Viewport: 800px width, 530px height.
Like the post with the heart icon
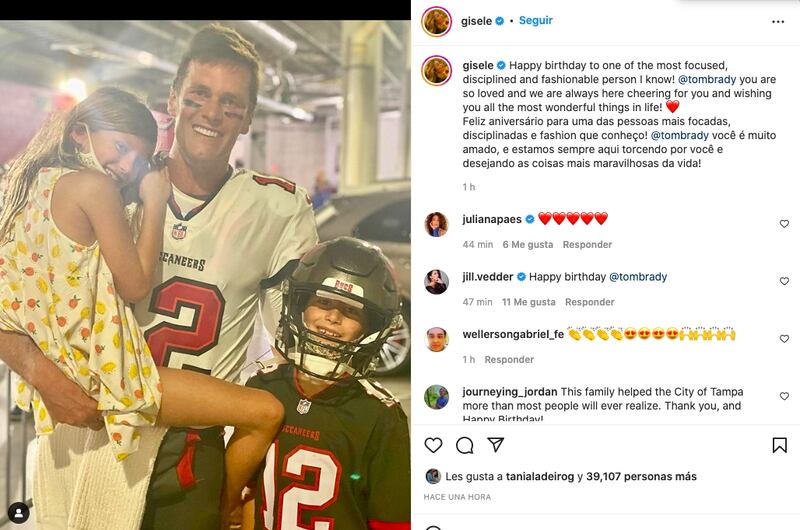433,445
